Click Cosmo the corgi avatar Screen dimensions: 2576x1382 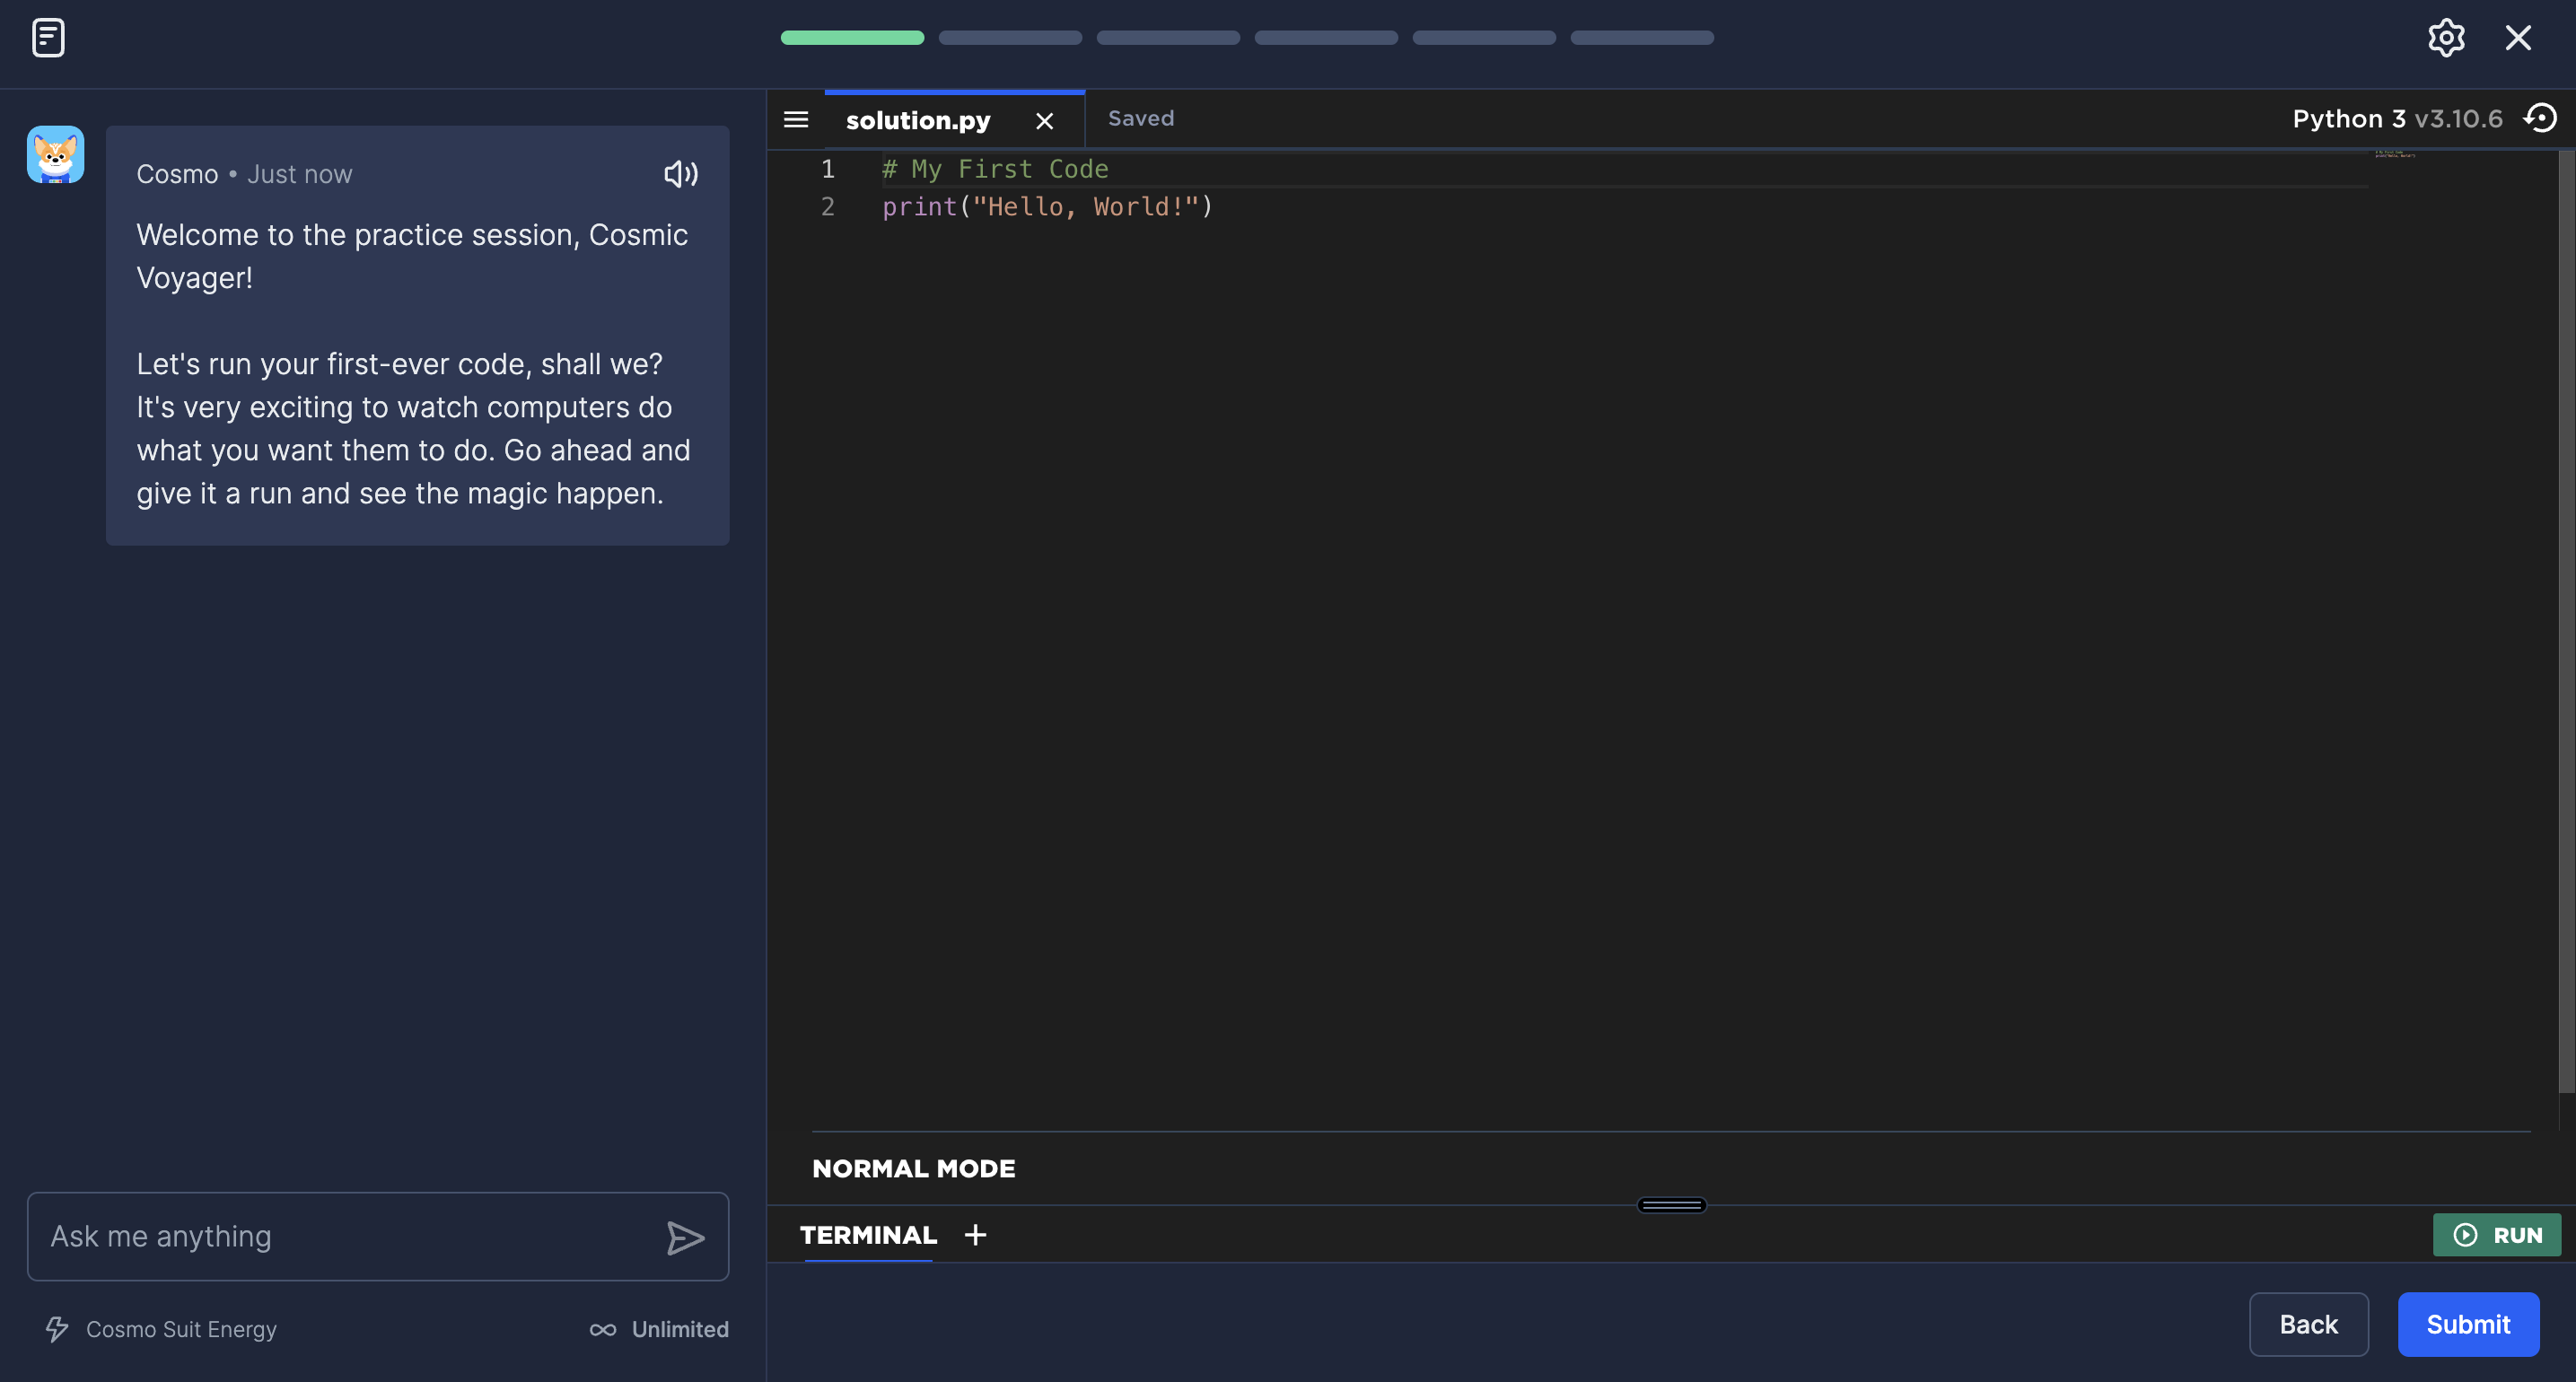tap(55, 154)
